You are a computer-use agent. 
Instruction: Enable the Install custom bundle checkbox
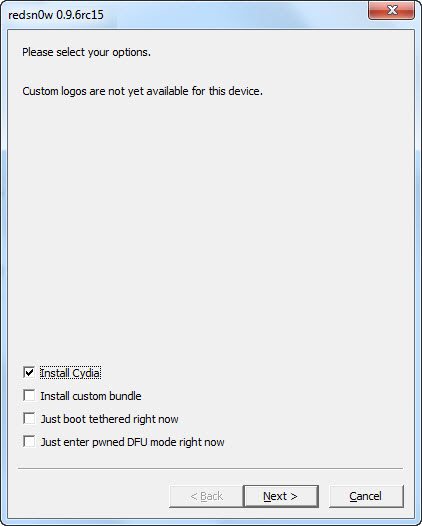pos(29,396)
